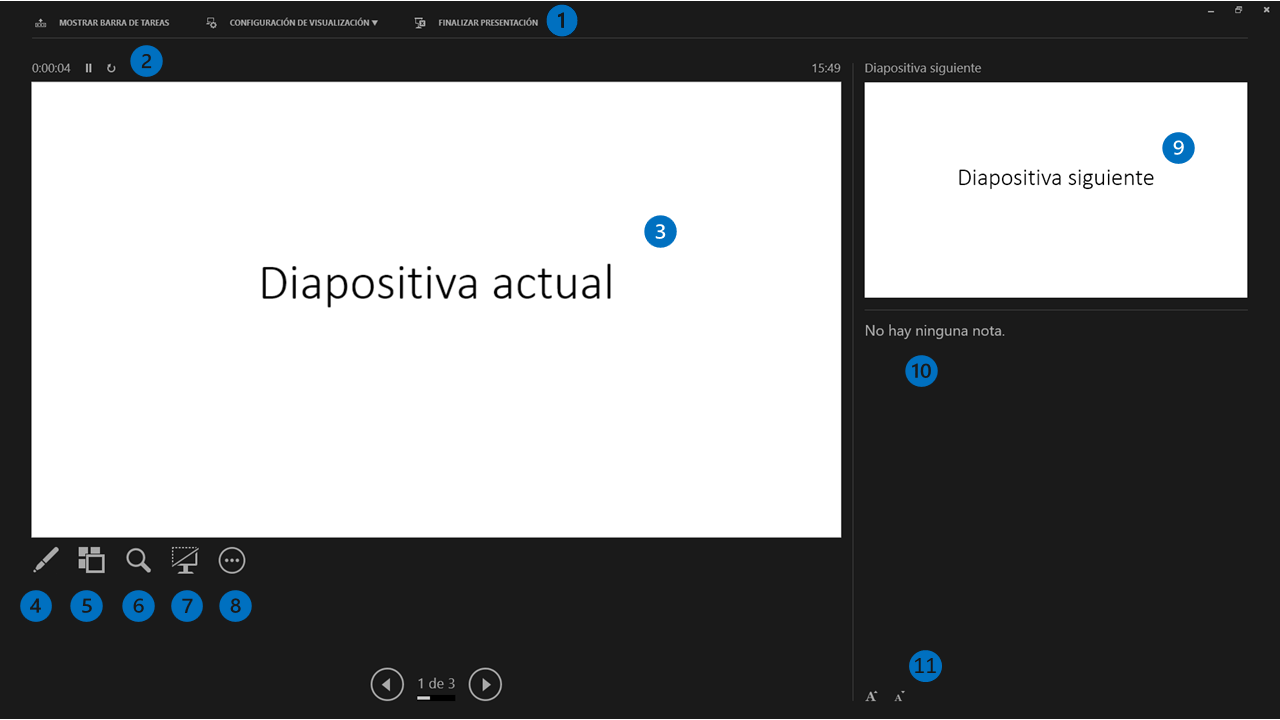Viewport: 1280px width, 720px height.
Task: Open the see all slides grid
Action: tap(91, 560)
